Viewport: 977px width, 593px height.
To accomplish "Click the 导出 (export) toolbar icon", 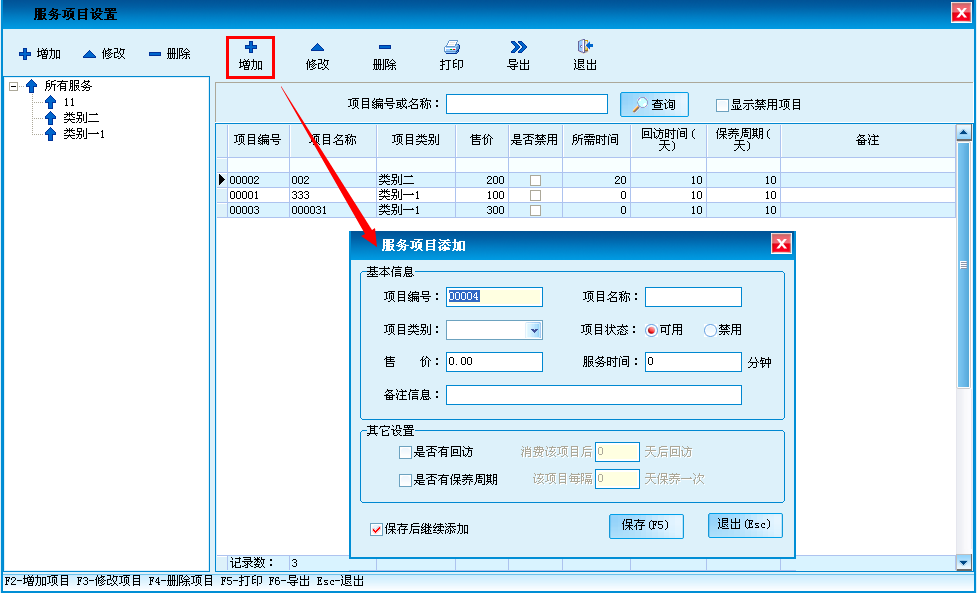I will point(518,47).
